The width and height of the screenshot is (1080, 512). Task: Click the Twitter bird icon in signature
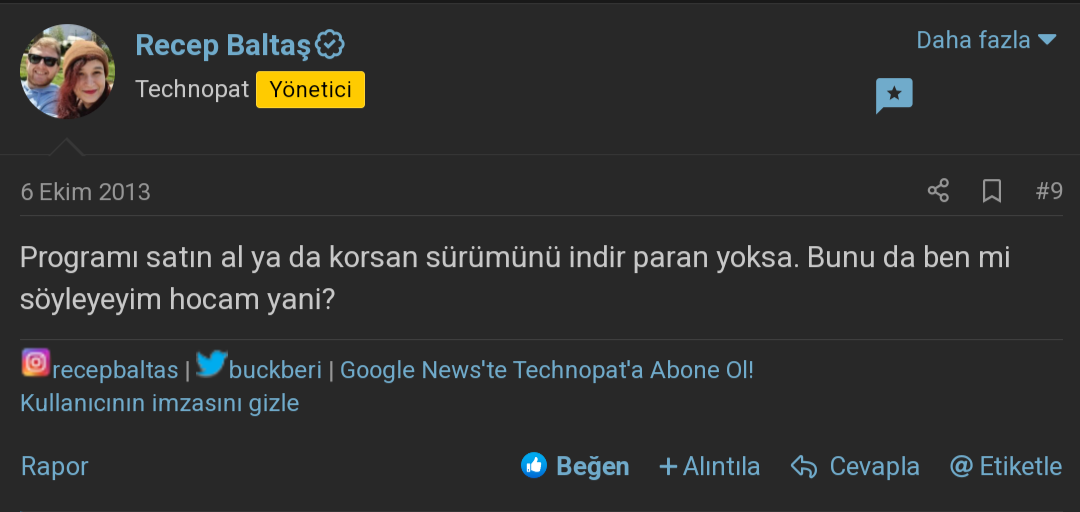coord(210,364)
